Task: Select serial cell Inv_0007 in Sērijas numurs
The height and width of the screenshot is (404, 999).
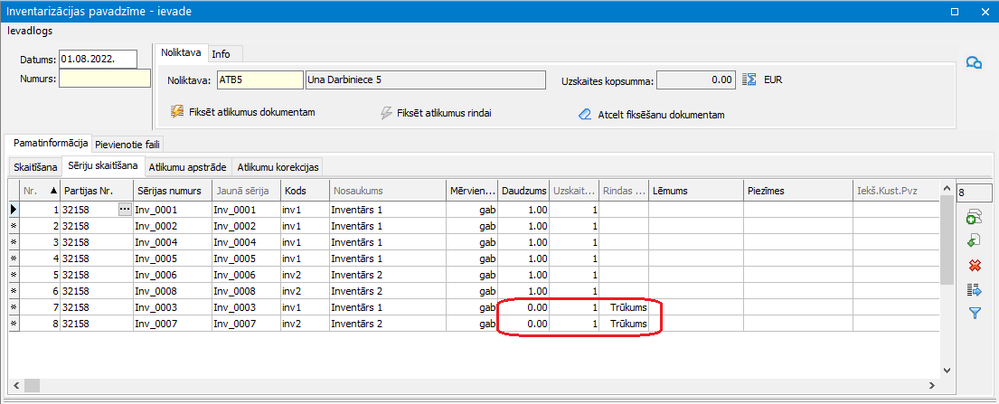Action: (x=172, y=324)
